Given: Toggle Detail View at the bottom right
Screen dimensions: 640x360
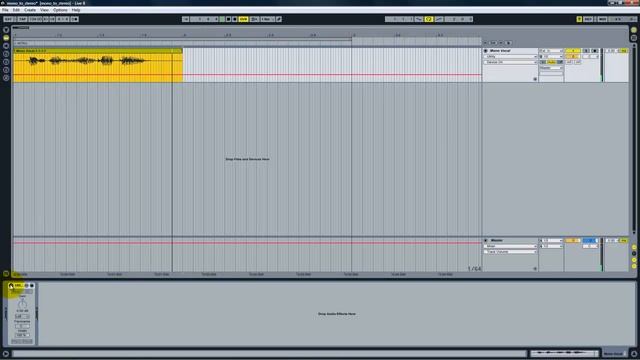Looking at the screenshot, I should point(634,354).
